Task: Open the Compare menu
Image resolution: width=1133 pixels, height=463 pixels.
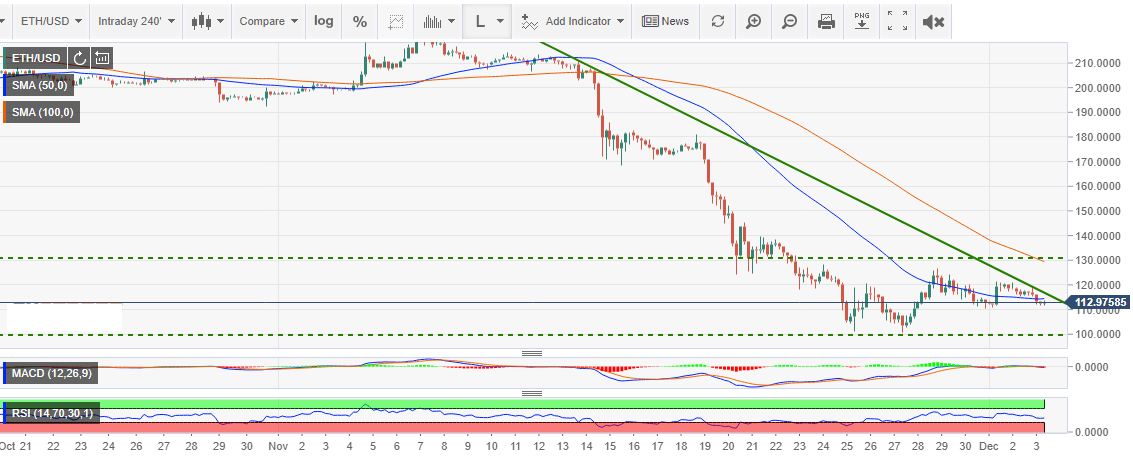Action: [x=268, y=21]
